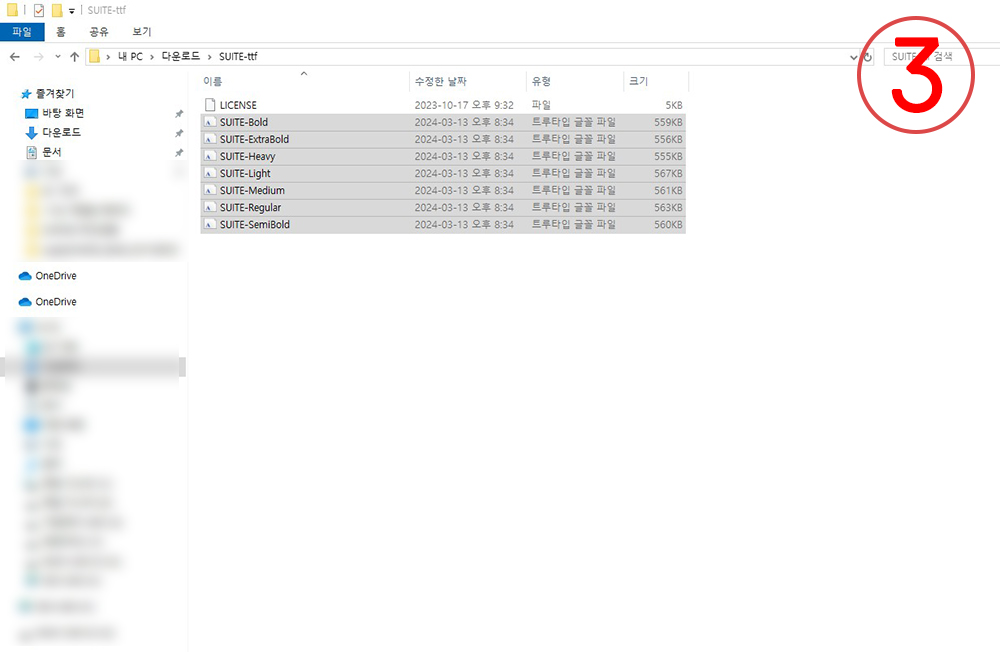Select the LICENSE file icon
This screenshot has height=652, width=1000.
click(x=210, y=105)
